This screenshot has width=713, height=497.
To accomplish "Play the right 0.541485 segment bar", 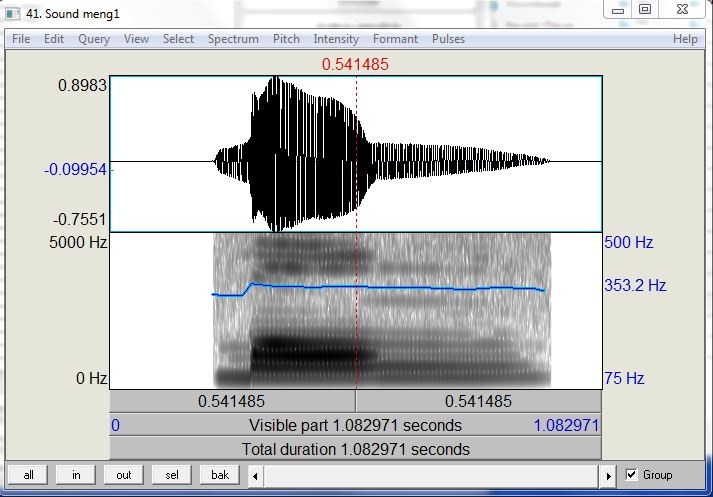I will point(478,401).
